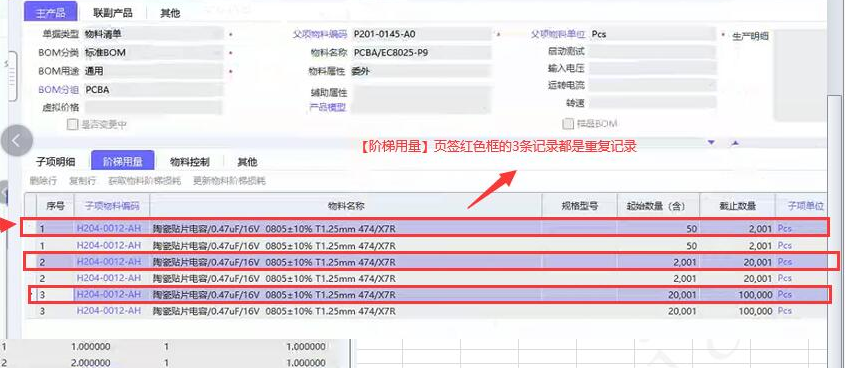Open the BOM用途 dropdown
Viewport: 845px width, 368px height.
pos(153,71)
